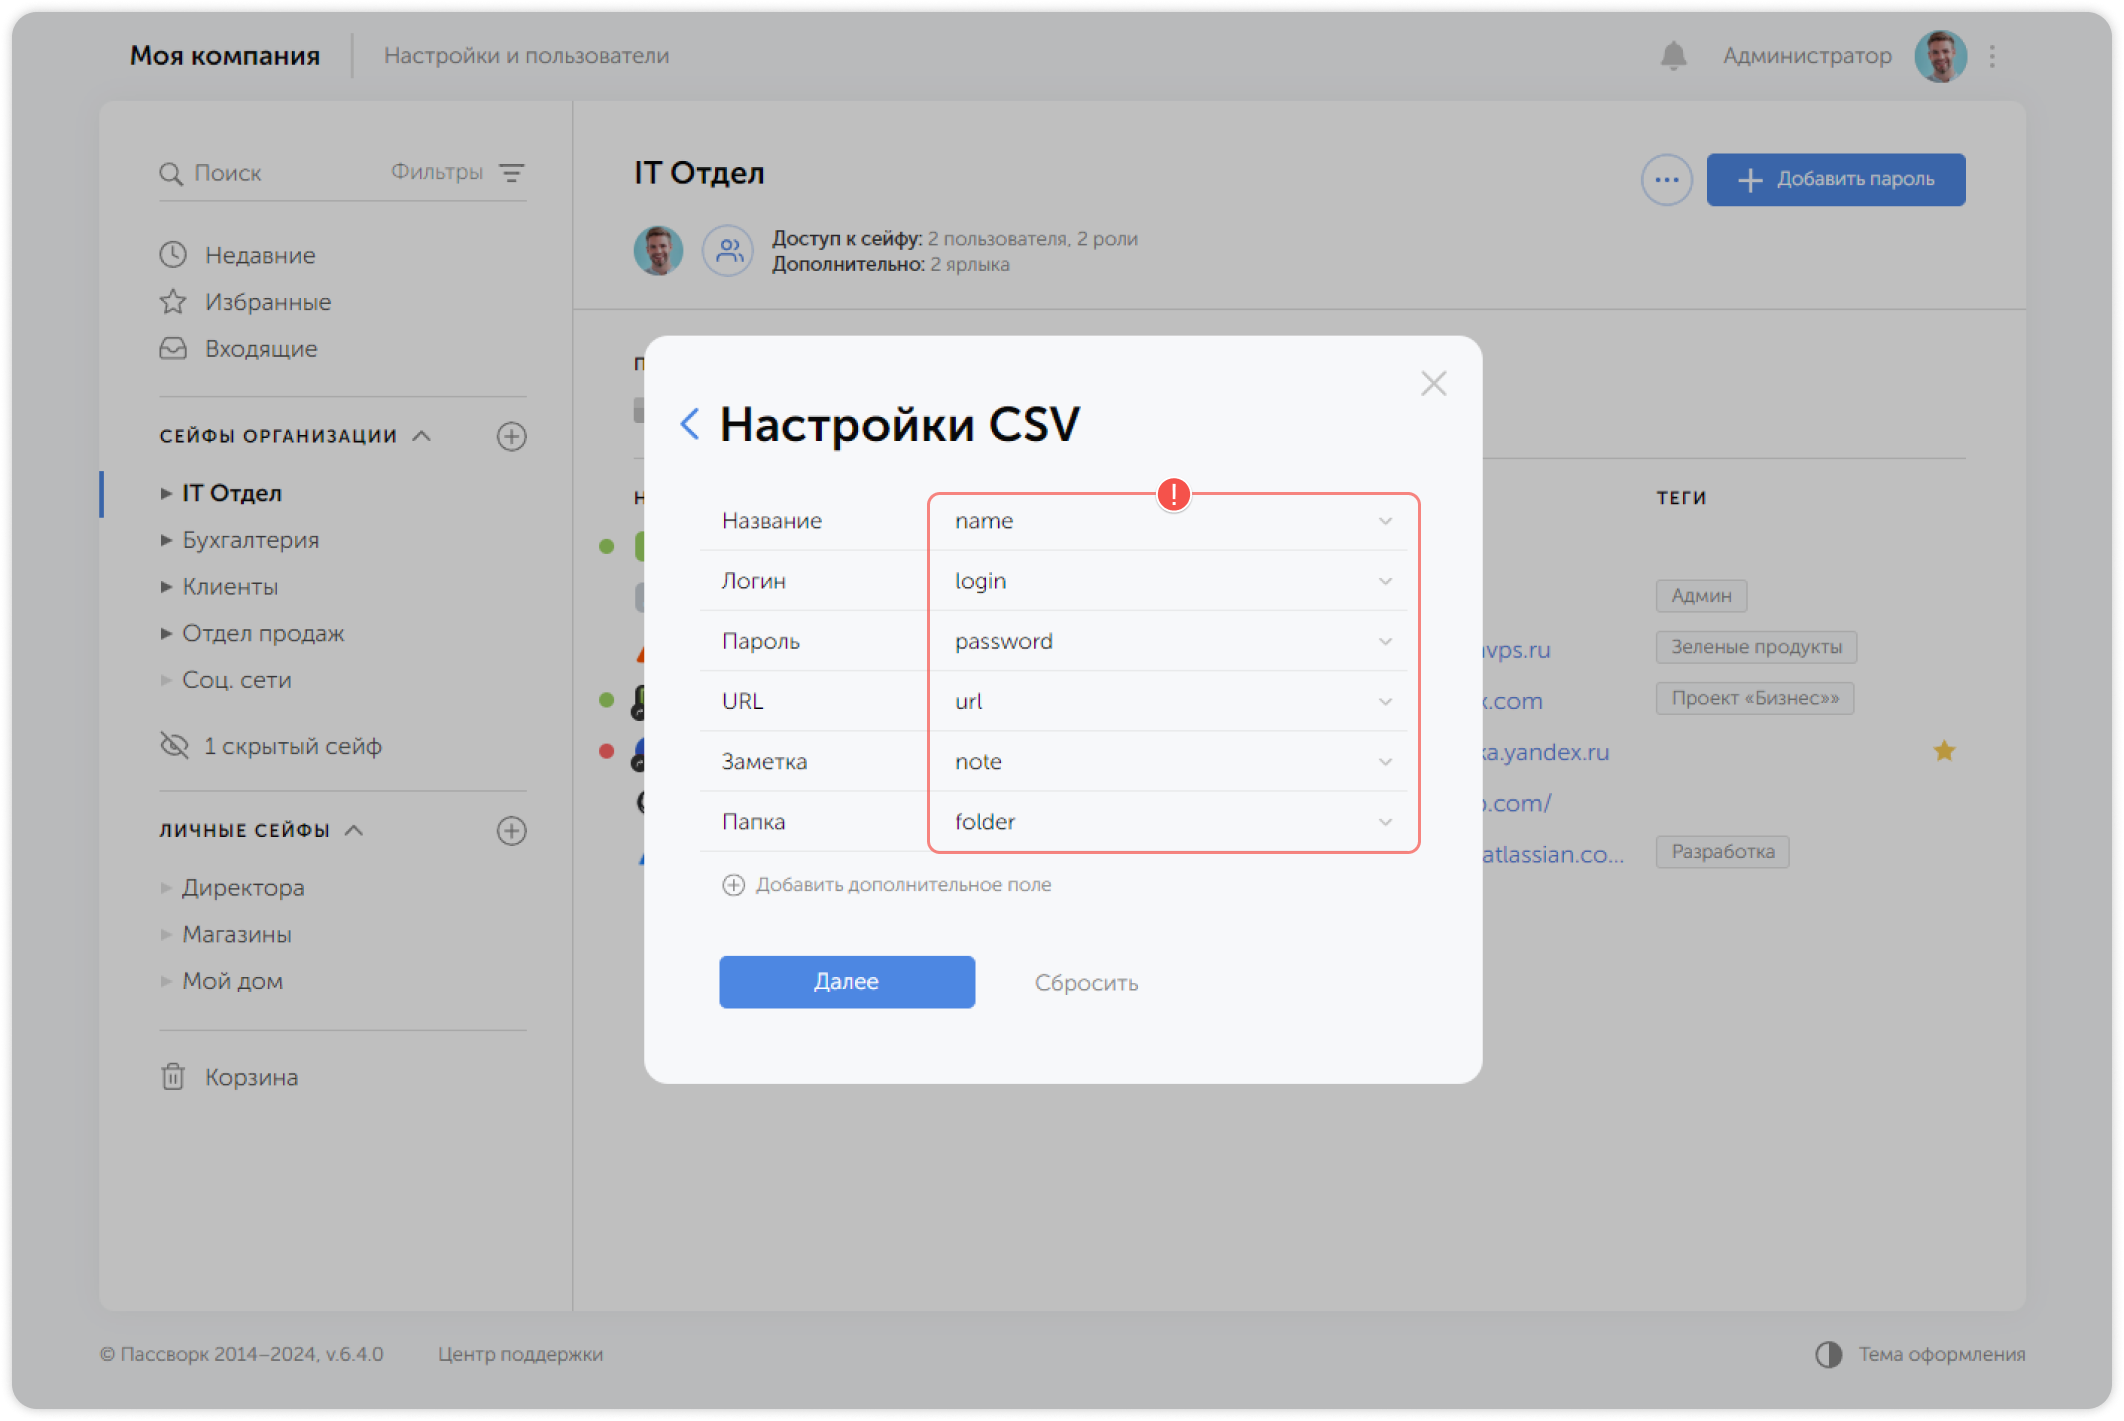
Task: Open the ellipsis actions menu near Добавить пароль
Action: point(1665,179)
